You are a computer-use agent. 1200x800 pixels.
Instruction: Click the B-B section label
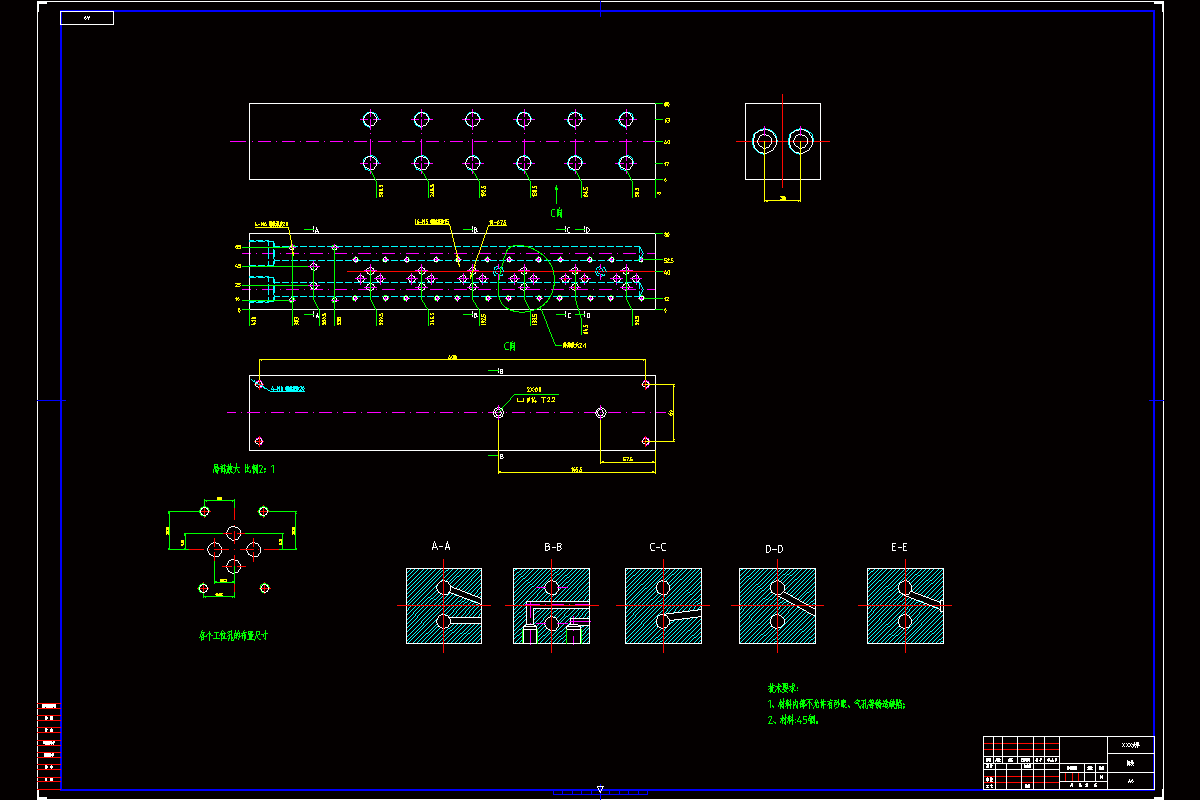[553, 547]
